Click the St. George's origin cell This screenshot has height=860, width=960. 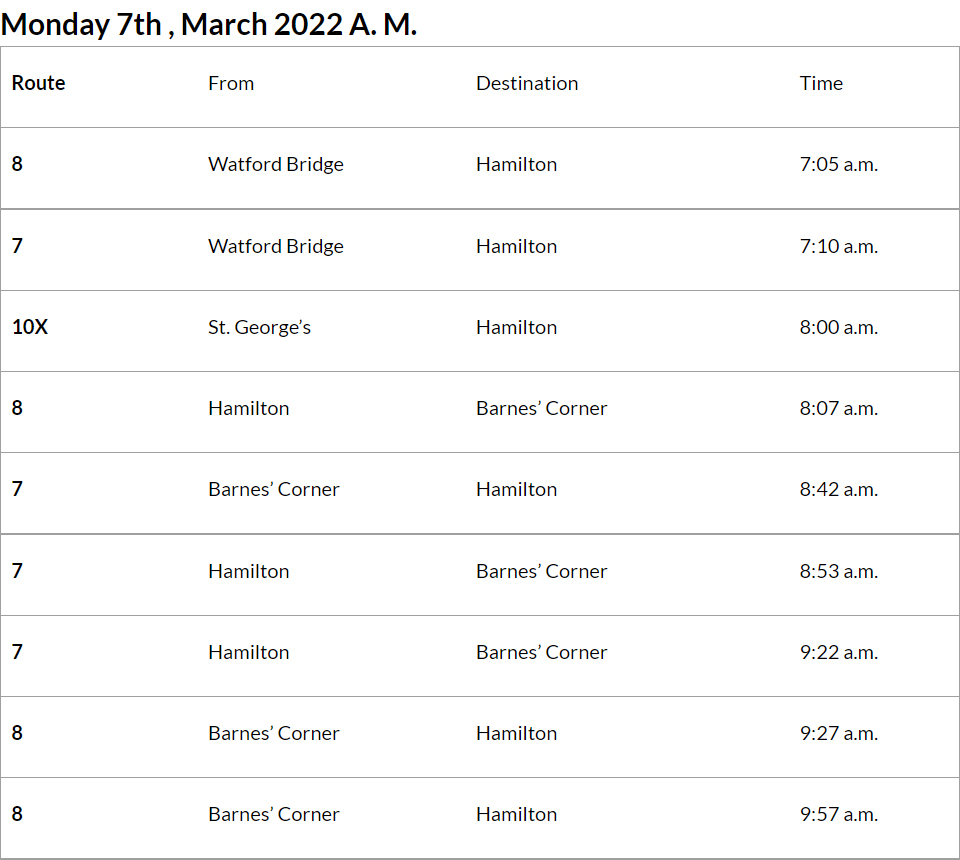[259, 327]
